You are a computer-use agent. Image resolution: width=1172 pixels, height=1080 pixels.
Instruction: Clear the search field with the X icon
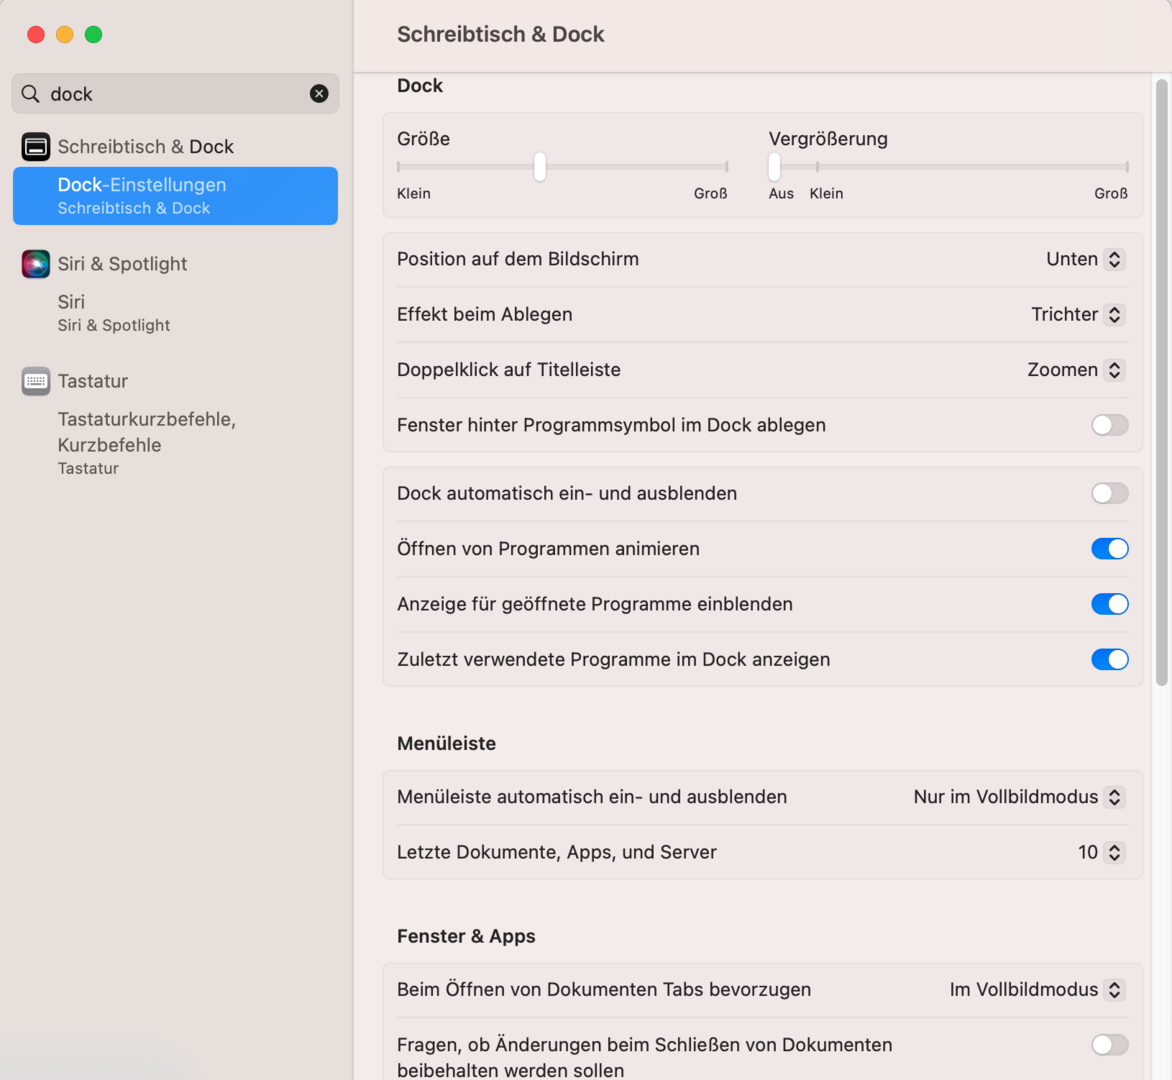click(x=319, y=94)
